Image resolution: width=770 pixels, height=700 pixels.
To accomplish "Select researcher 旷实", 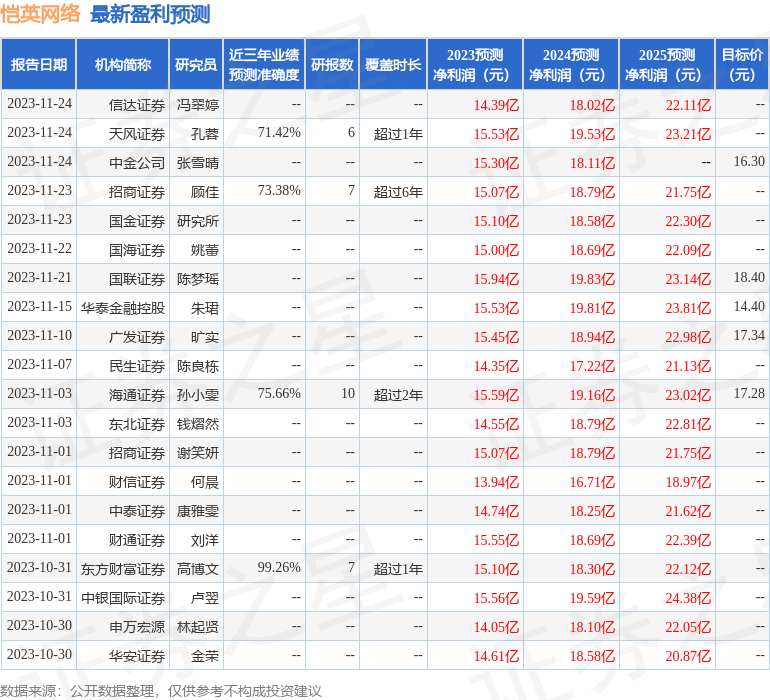I will (x=205, y=337).
